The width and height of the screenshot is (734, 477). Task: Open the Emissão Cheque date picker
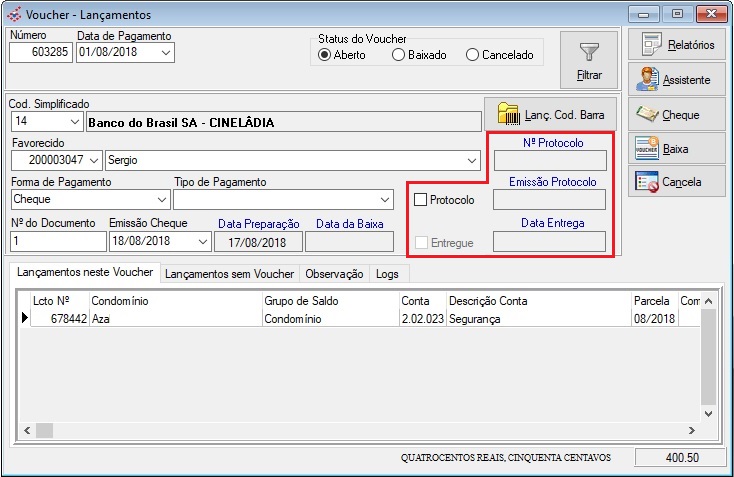click(x=202, y=241)
